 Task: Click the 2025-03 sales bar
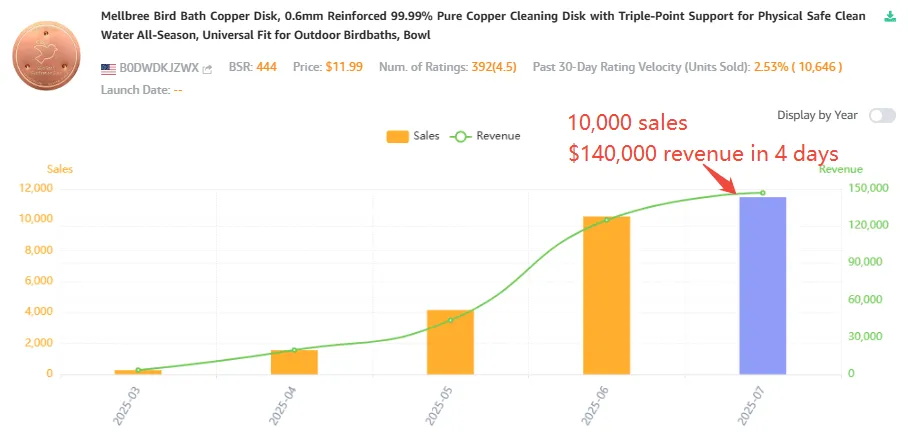138,372
